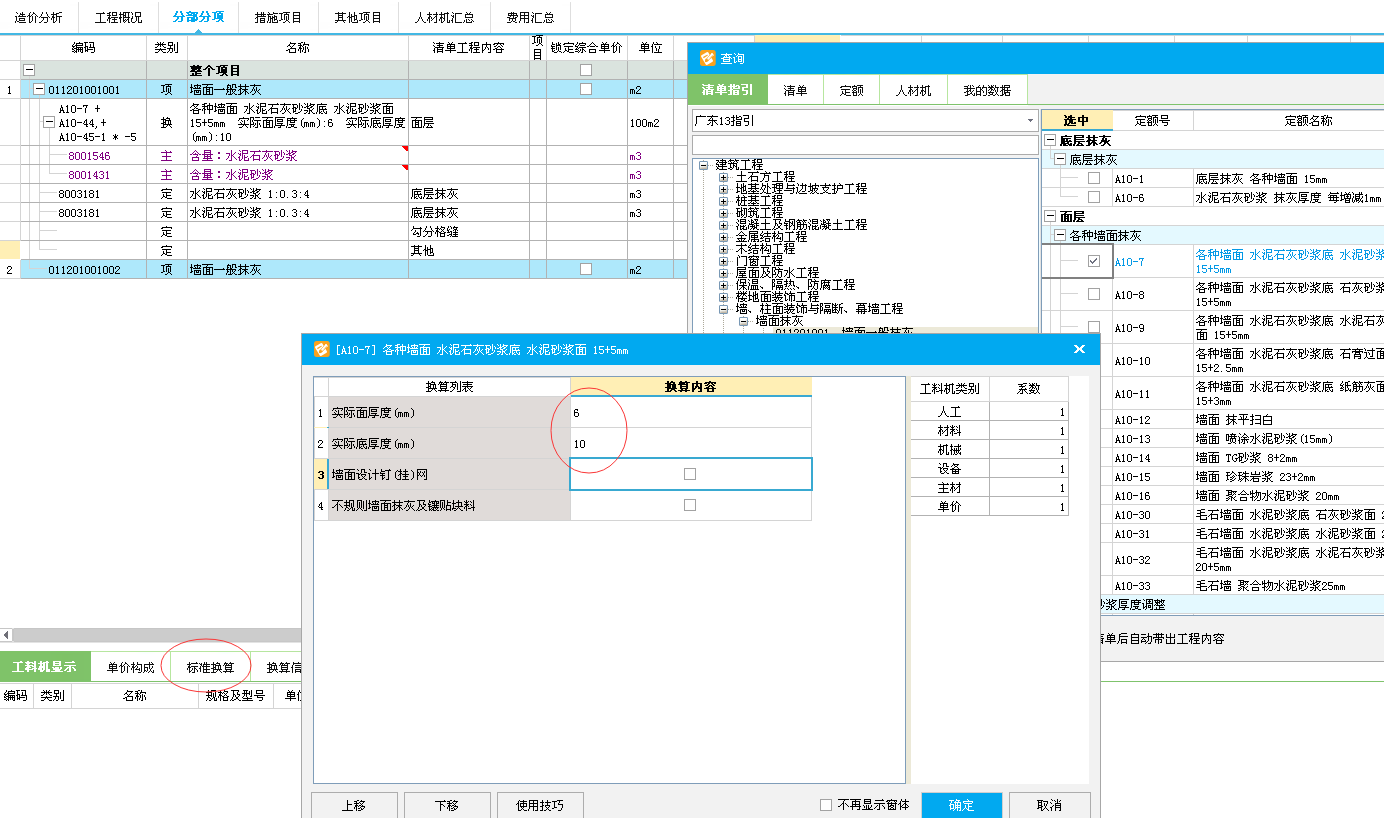Viewport: 1384px width, 818px height.
Task: Click the horizontal scrollbar left arrow
Action: point(6,635)
